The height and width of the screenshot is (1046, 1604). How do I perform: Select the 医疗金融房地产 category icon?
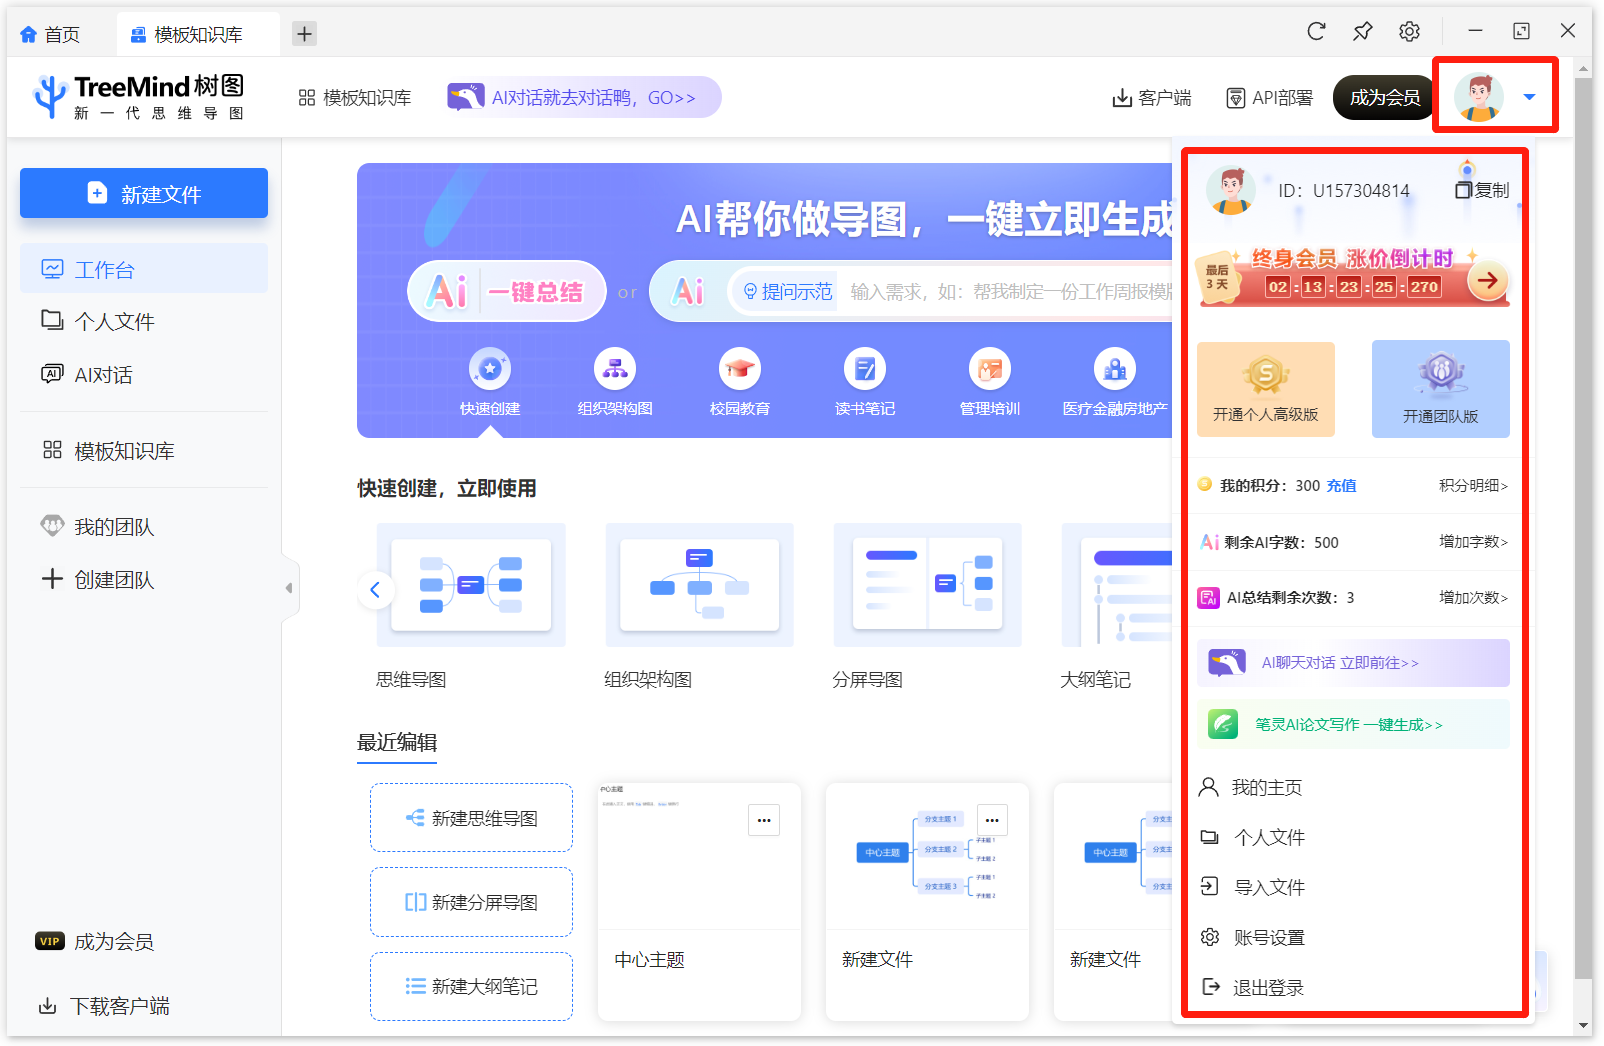1115,381
